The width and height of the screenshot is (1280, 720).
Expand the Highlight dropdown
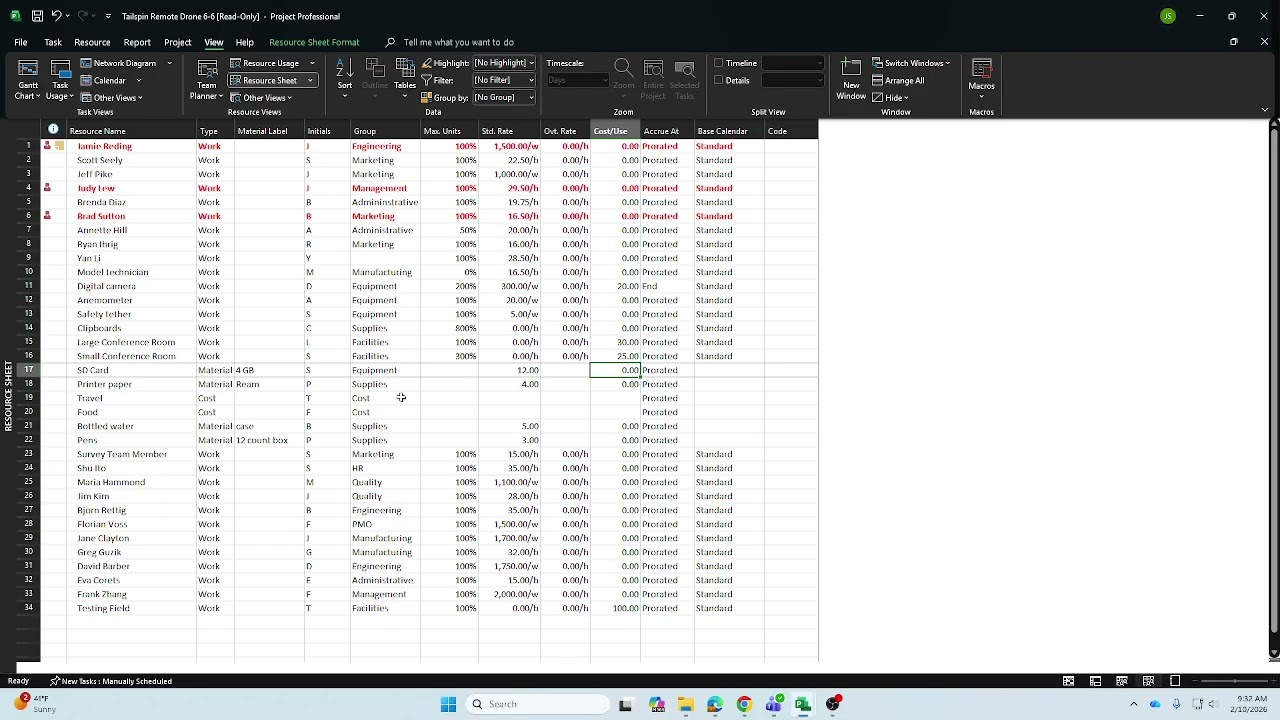click(x=530, y=63)
